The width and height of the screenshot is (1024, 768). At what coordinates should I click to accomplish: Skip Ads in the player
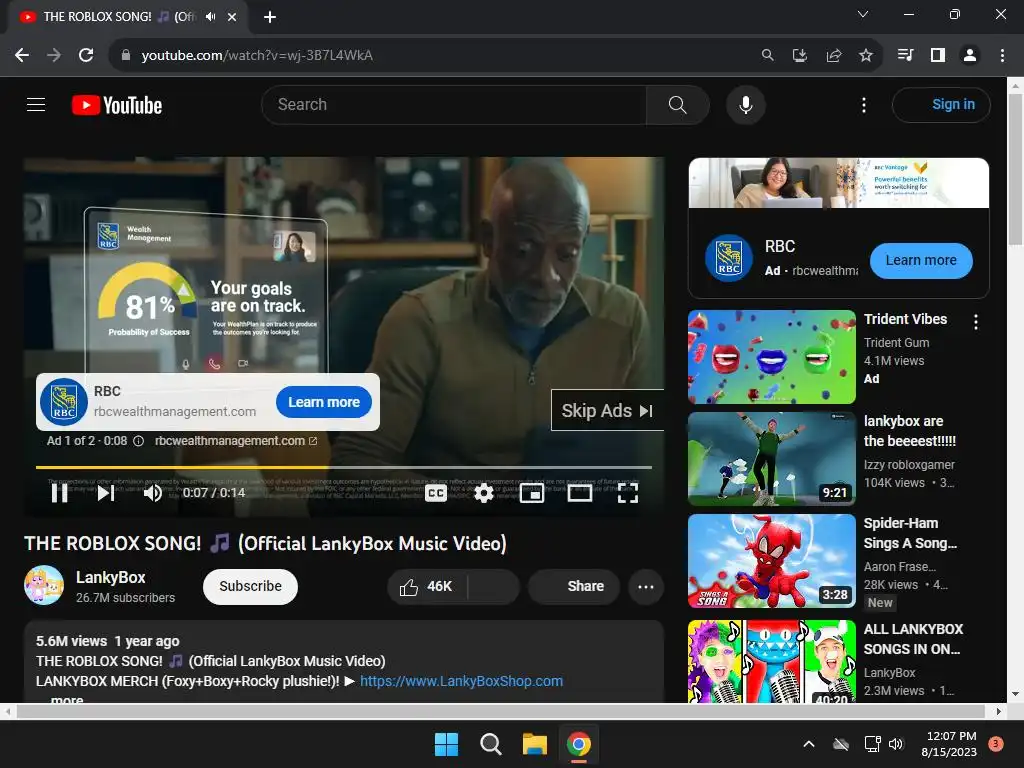(x=607, y=410)
